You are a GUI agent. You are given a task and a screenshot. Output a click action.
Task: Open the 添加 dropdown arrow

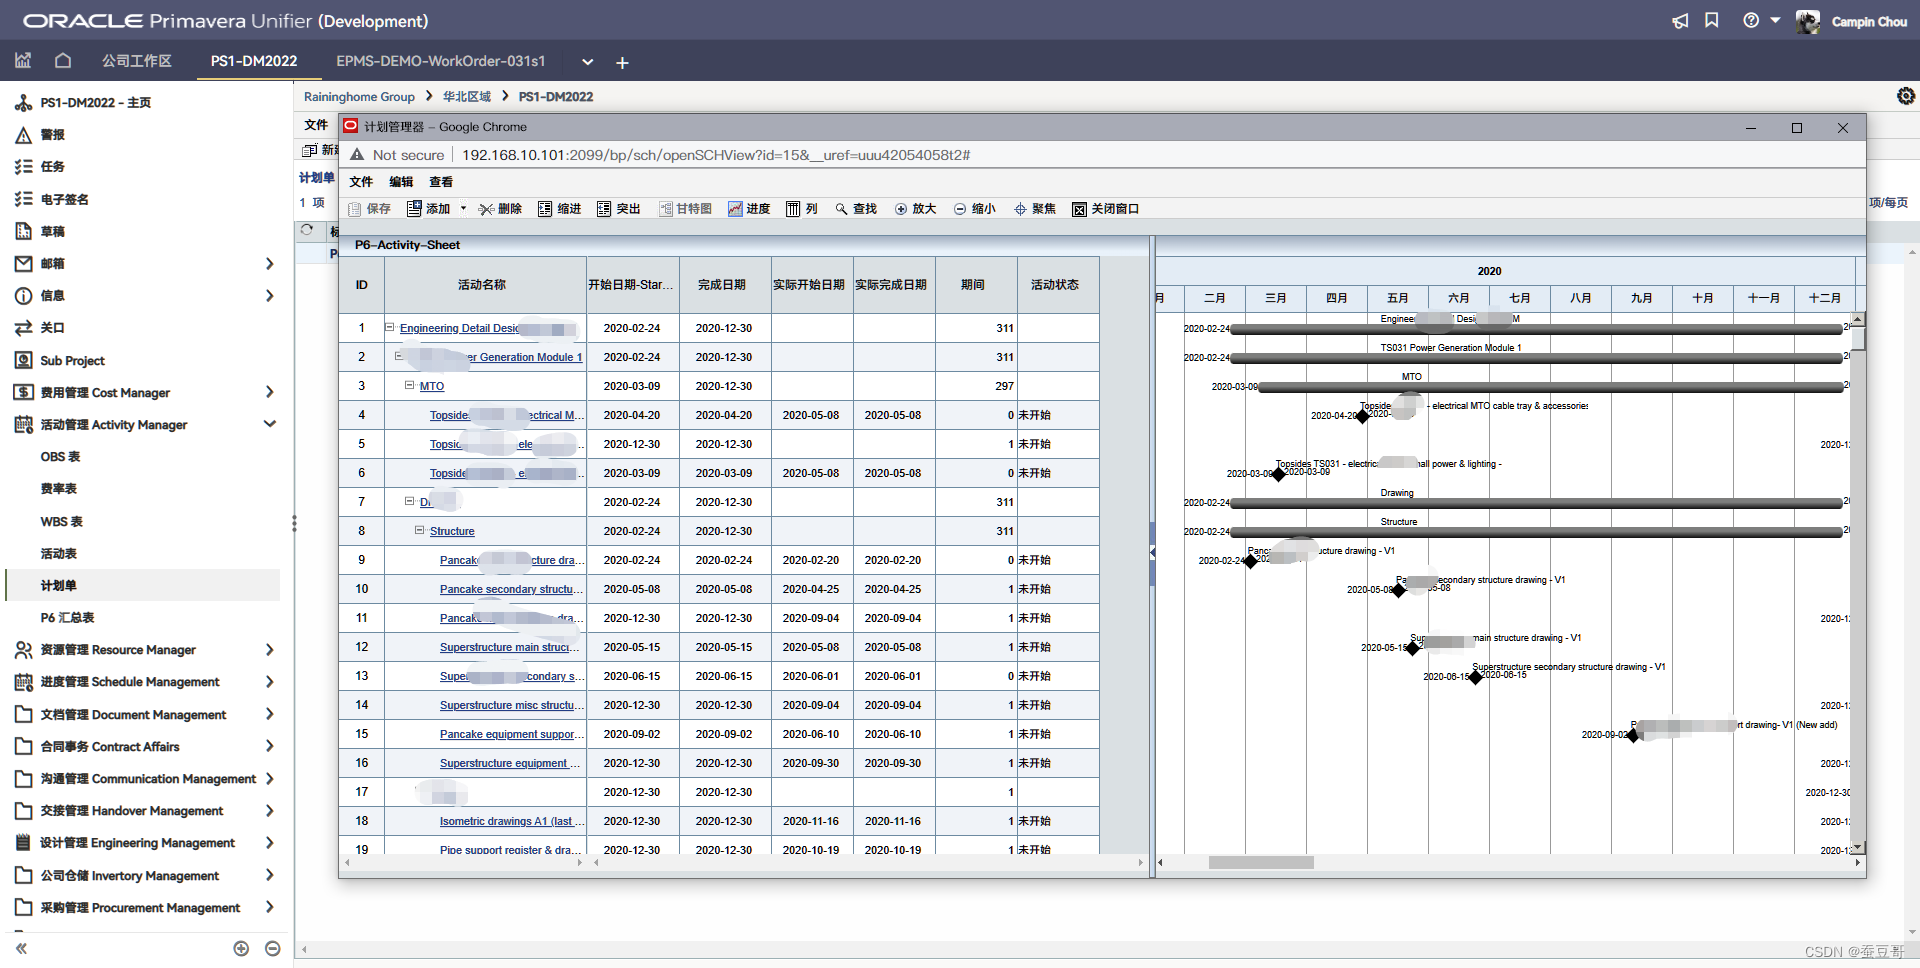(x=463, y=209)
